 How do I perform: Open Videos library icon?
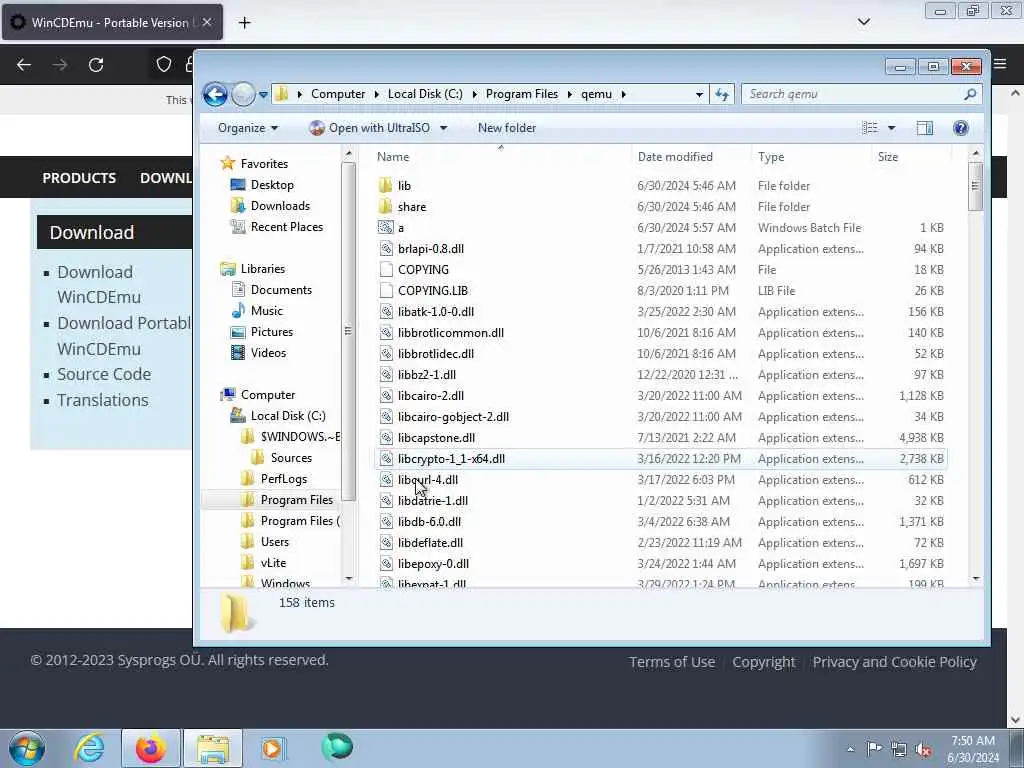pyautogui.click(x=238, y=353)
